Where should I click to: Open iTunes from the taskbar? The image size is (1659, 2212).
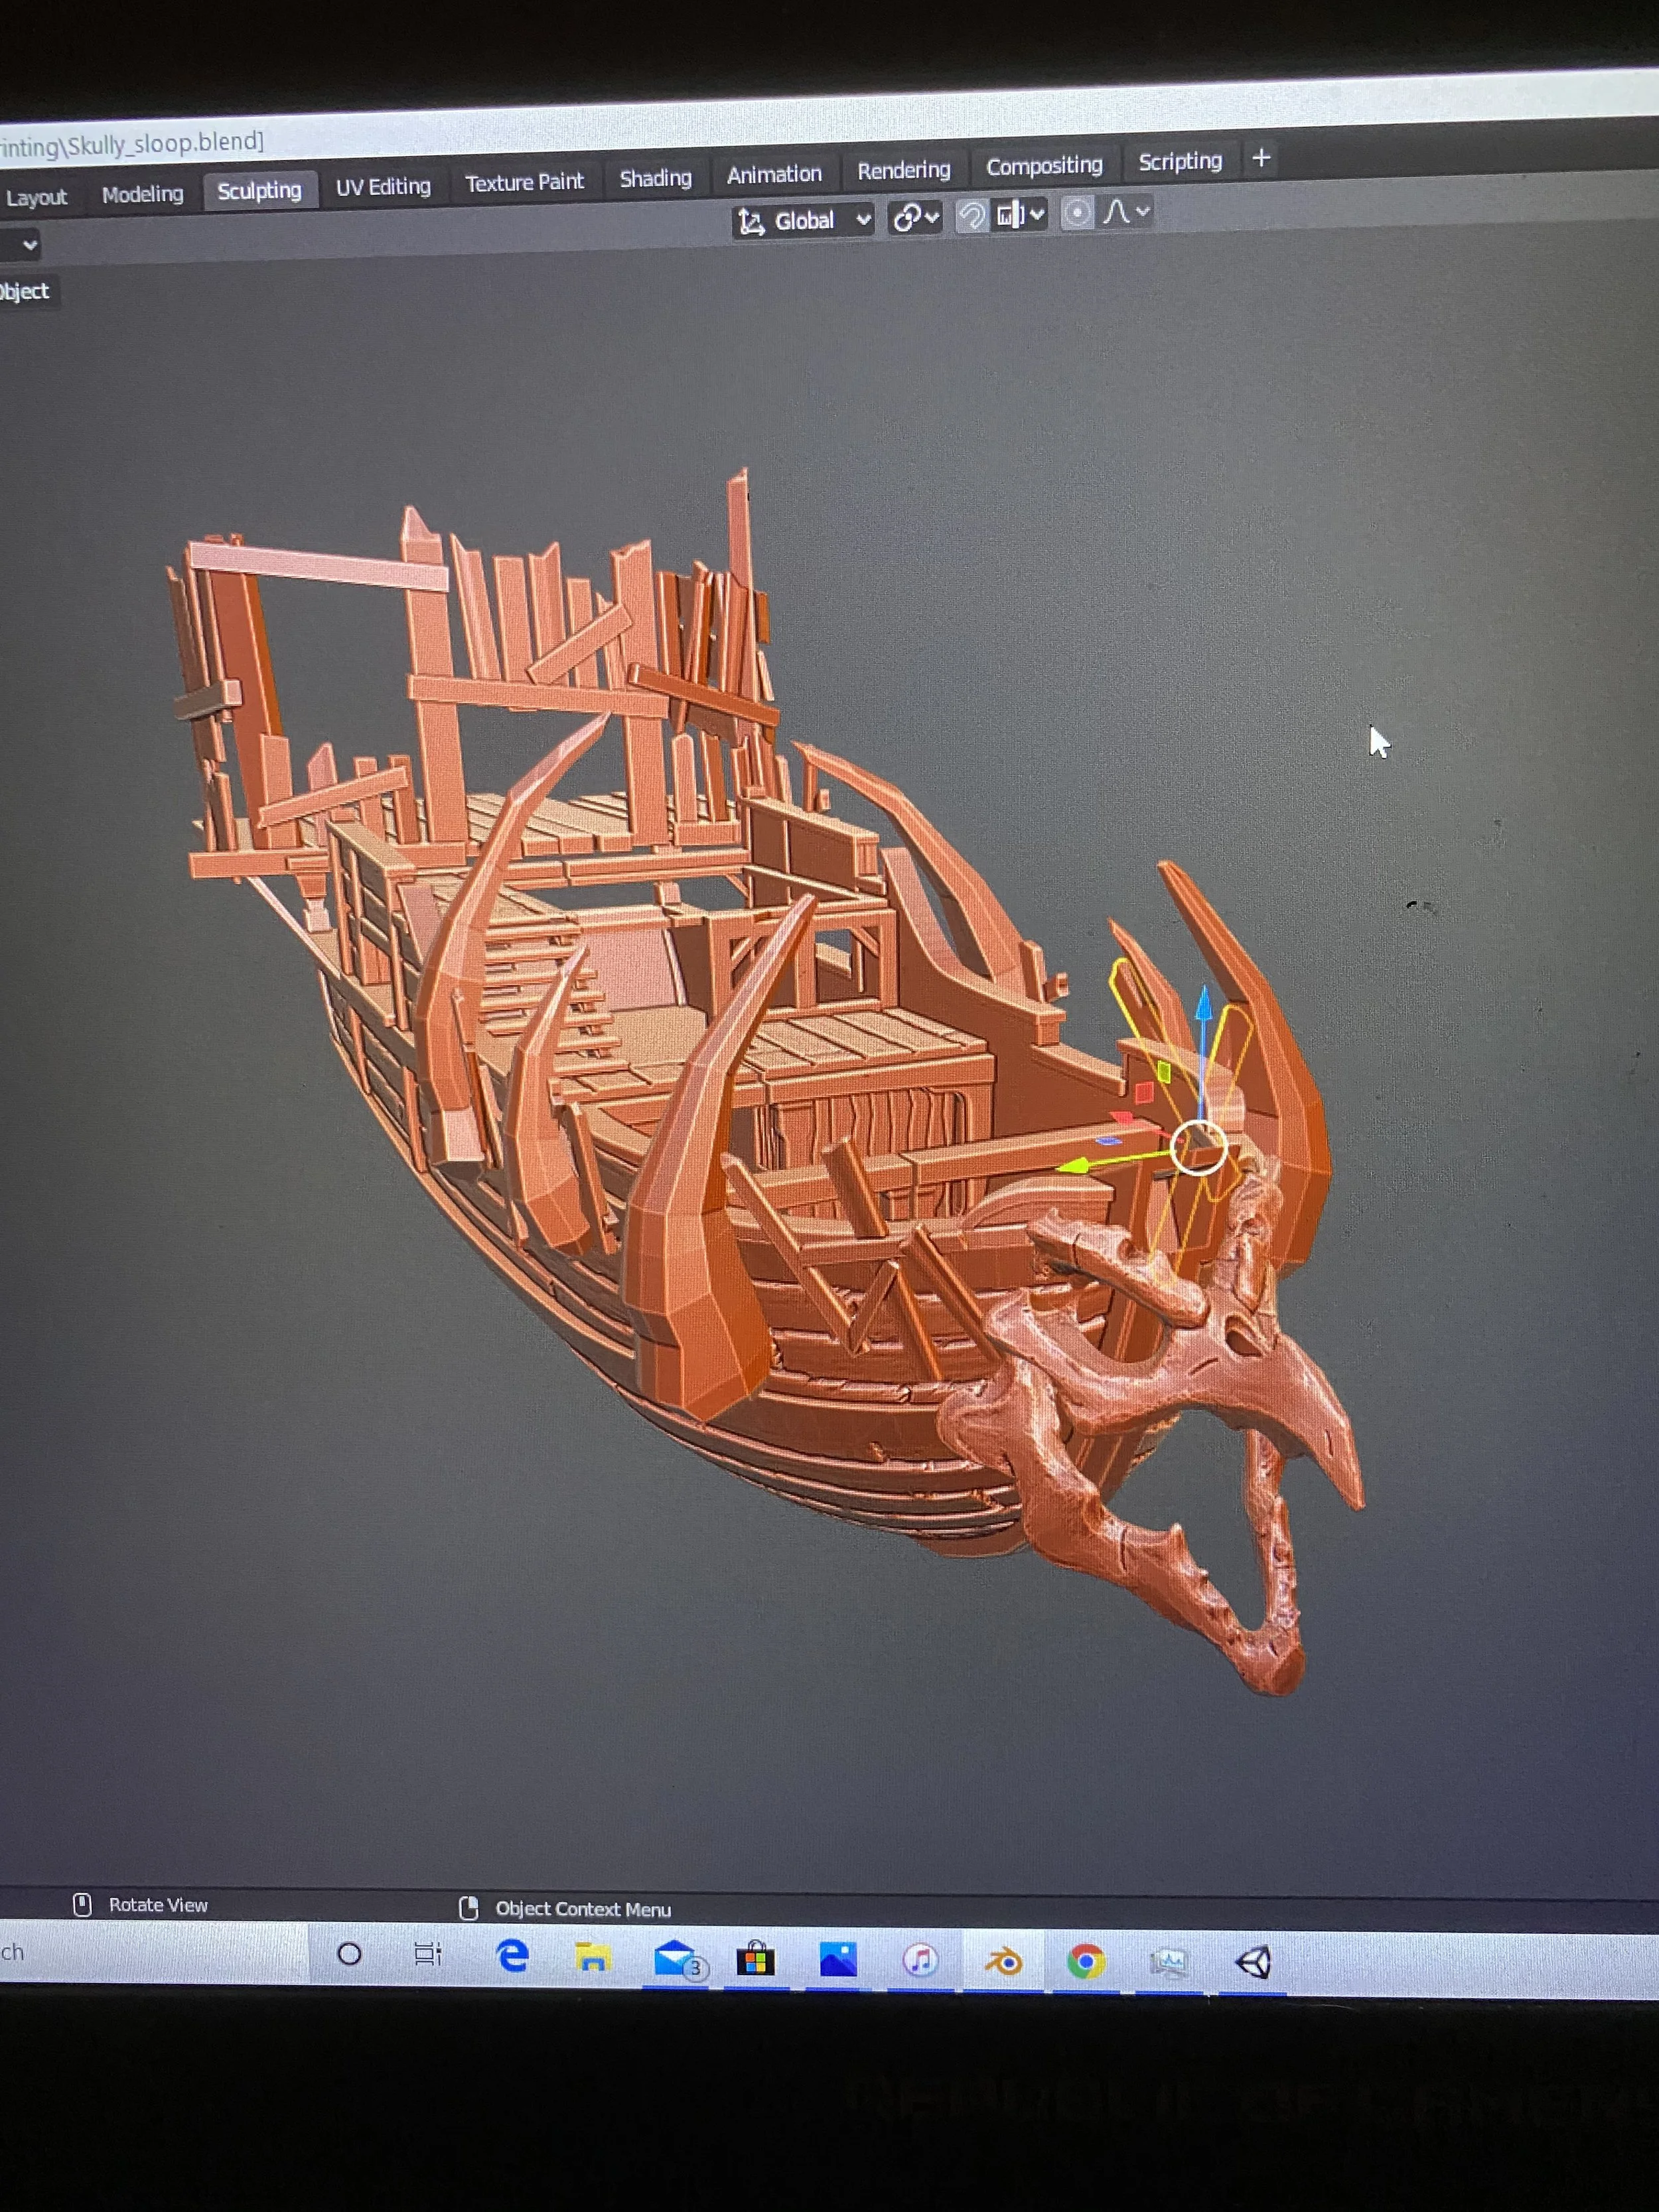(x=920, y=1960)
